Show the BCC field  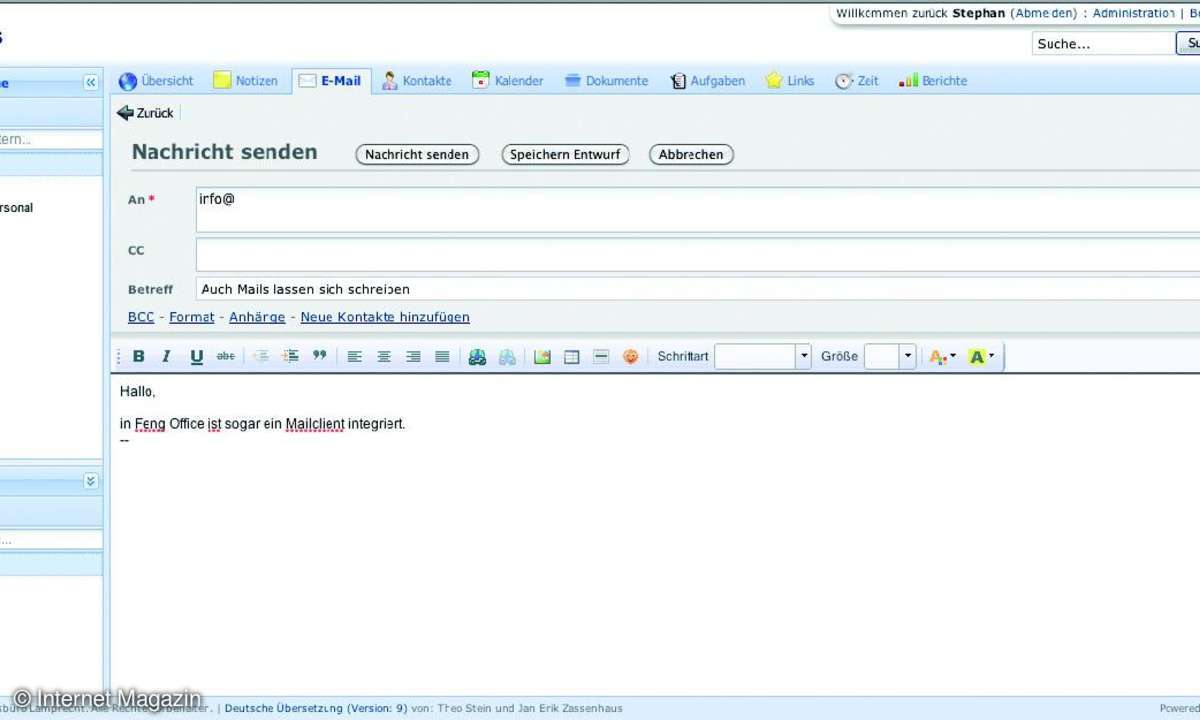pyautogui.click(x=141, y=317)
